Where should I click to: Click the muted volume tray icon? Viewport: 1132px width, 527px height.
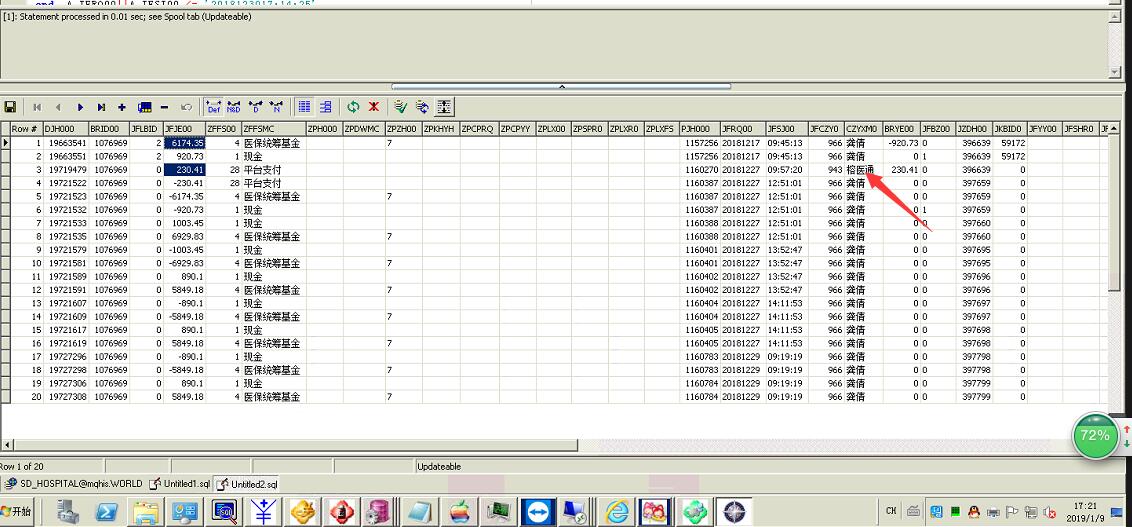coord(1050,513)
